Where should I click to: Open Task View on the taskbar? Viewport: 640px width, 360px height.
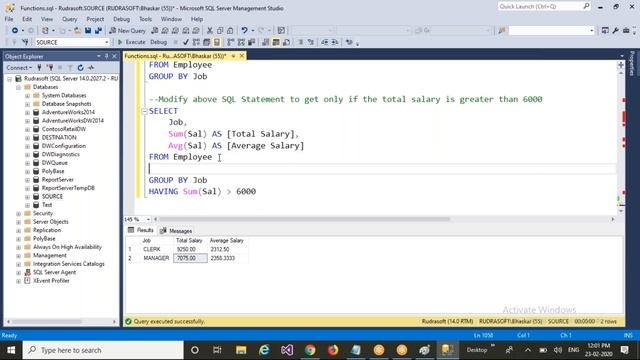pyautogui.click(x=217, y=350)
